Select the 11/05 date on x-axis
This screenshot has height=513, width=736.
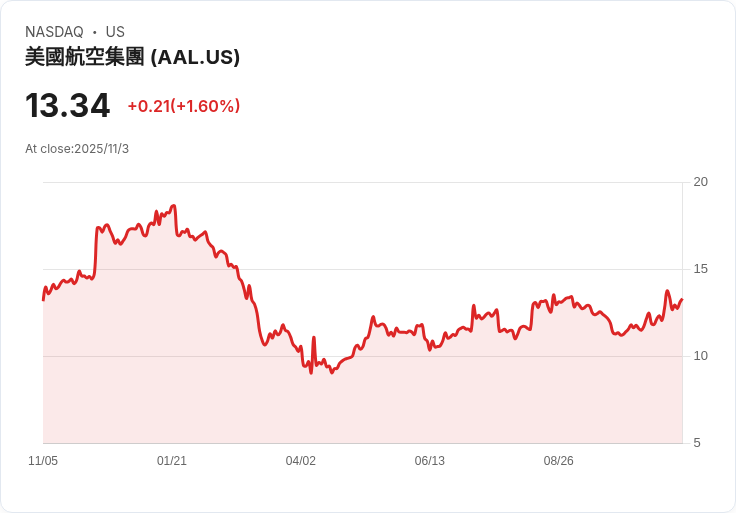pos(43,461)
